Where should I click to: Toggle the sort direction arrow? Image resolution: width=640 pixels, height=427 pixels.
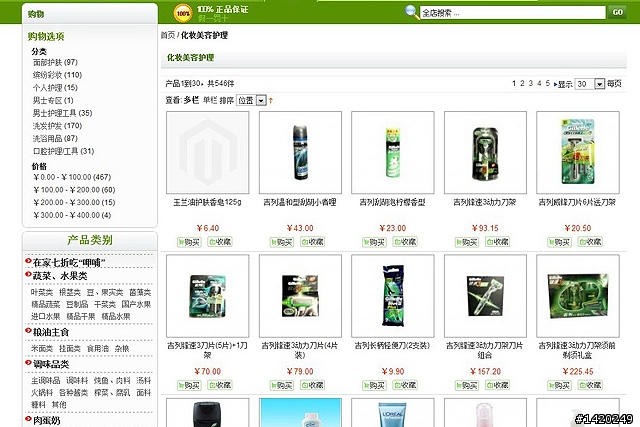coord(271,100)
